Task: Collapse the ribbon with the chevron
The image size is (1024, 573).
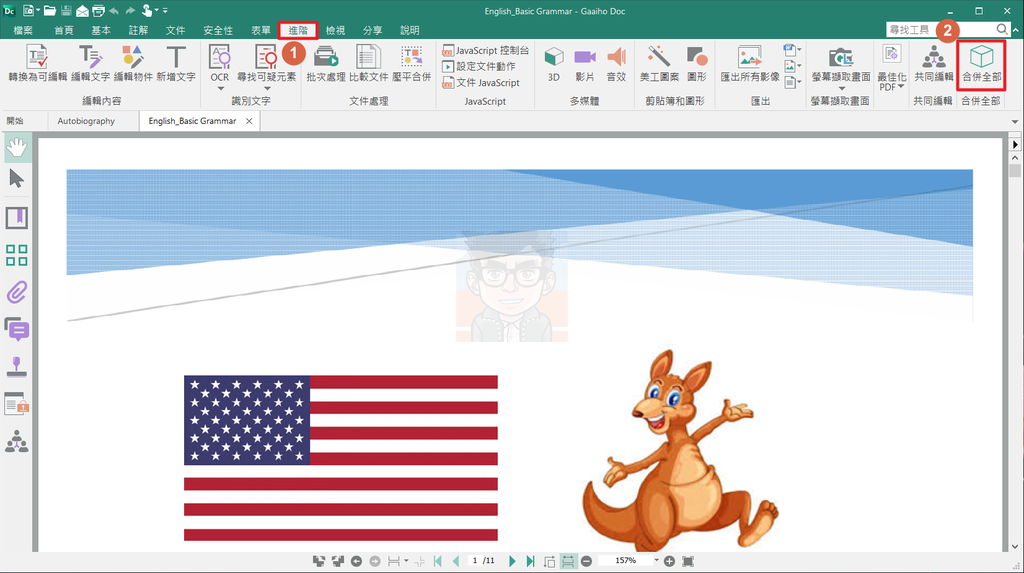Action: coord(1016,30)
